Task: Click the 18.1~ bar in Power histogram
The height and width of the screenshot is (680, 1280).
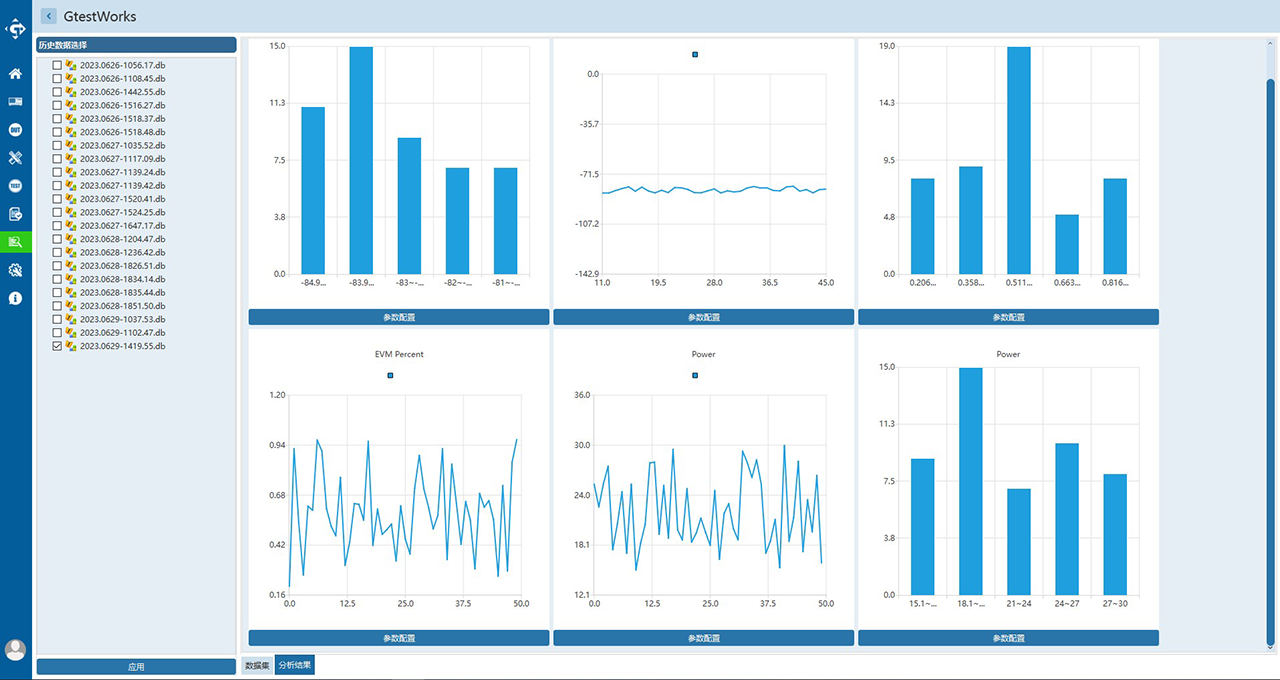Action: tap(971, 481)
